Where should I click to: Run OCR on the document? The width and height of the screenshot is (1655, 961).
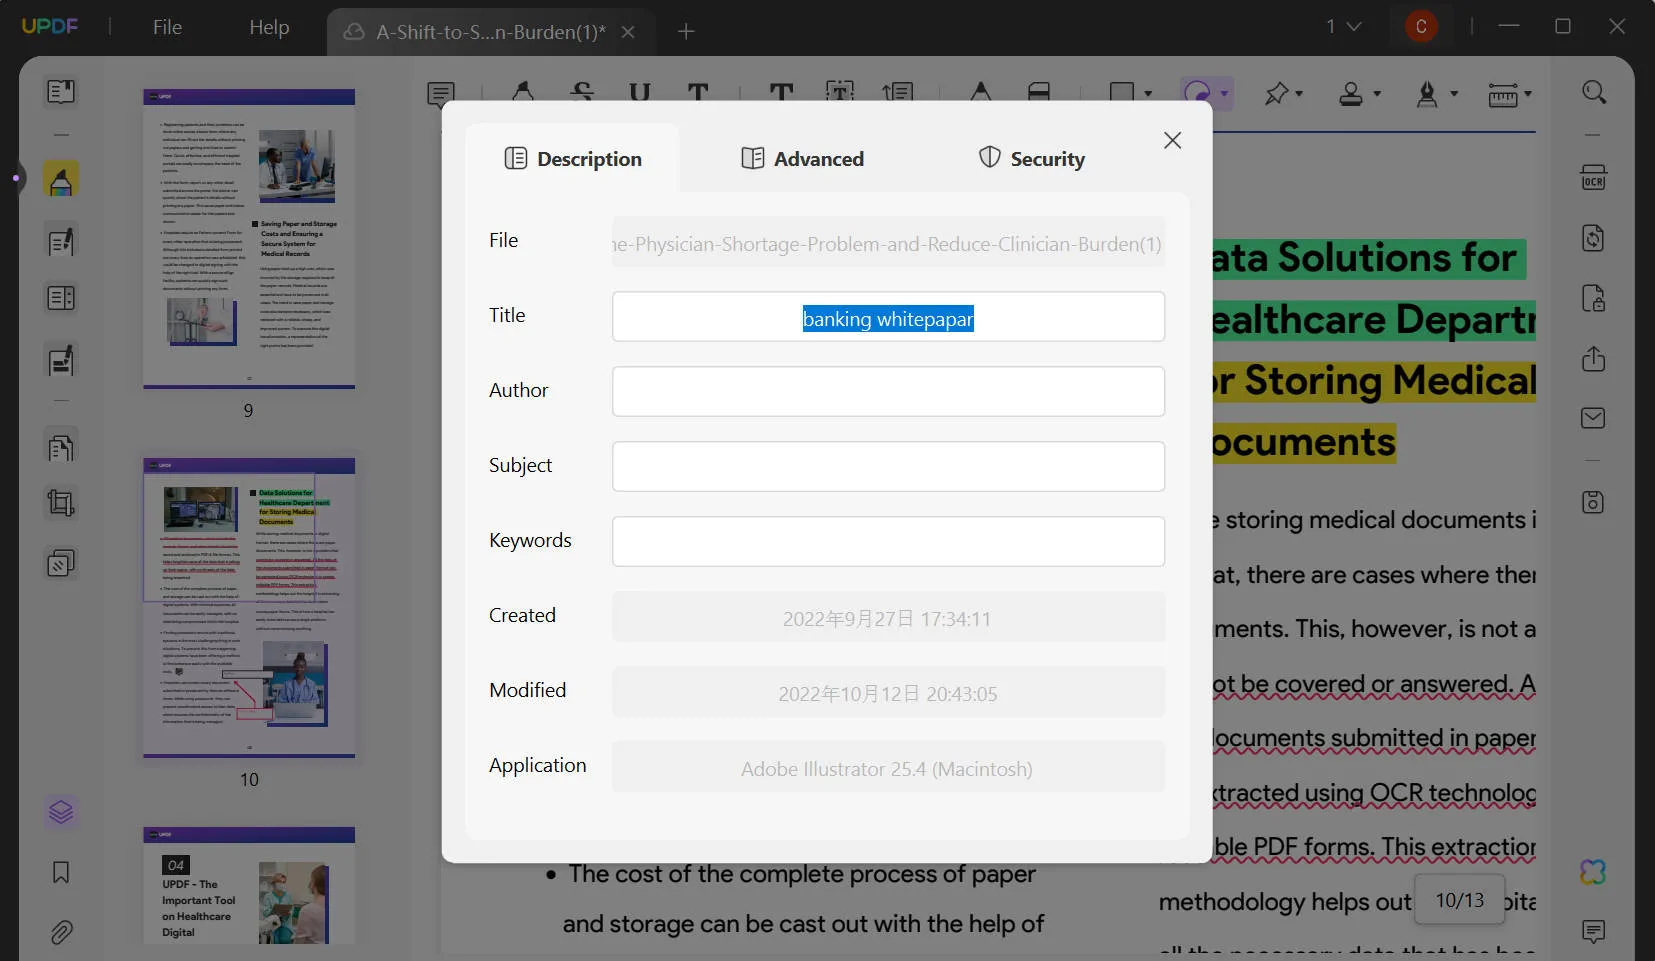click(x=1593, y=177)
